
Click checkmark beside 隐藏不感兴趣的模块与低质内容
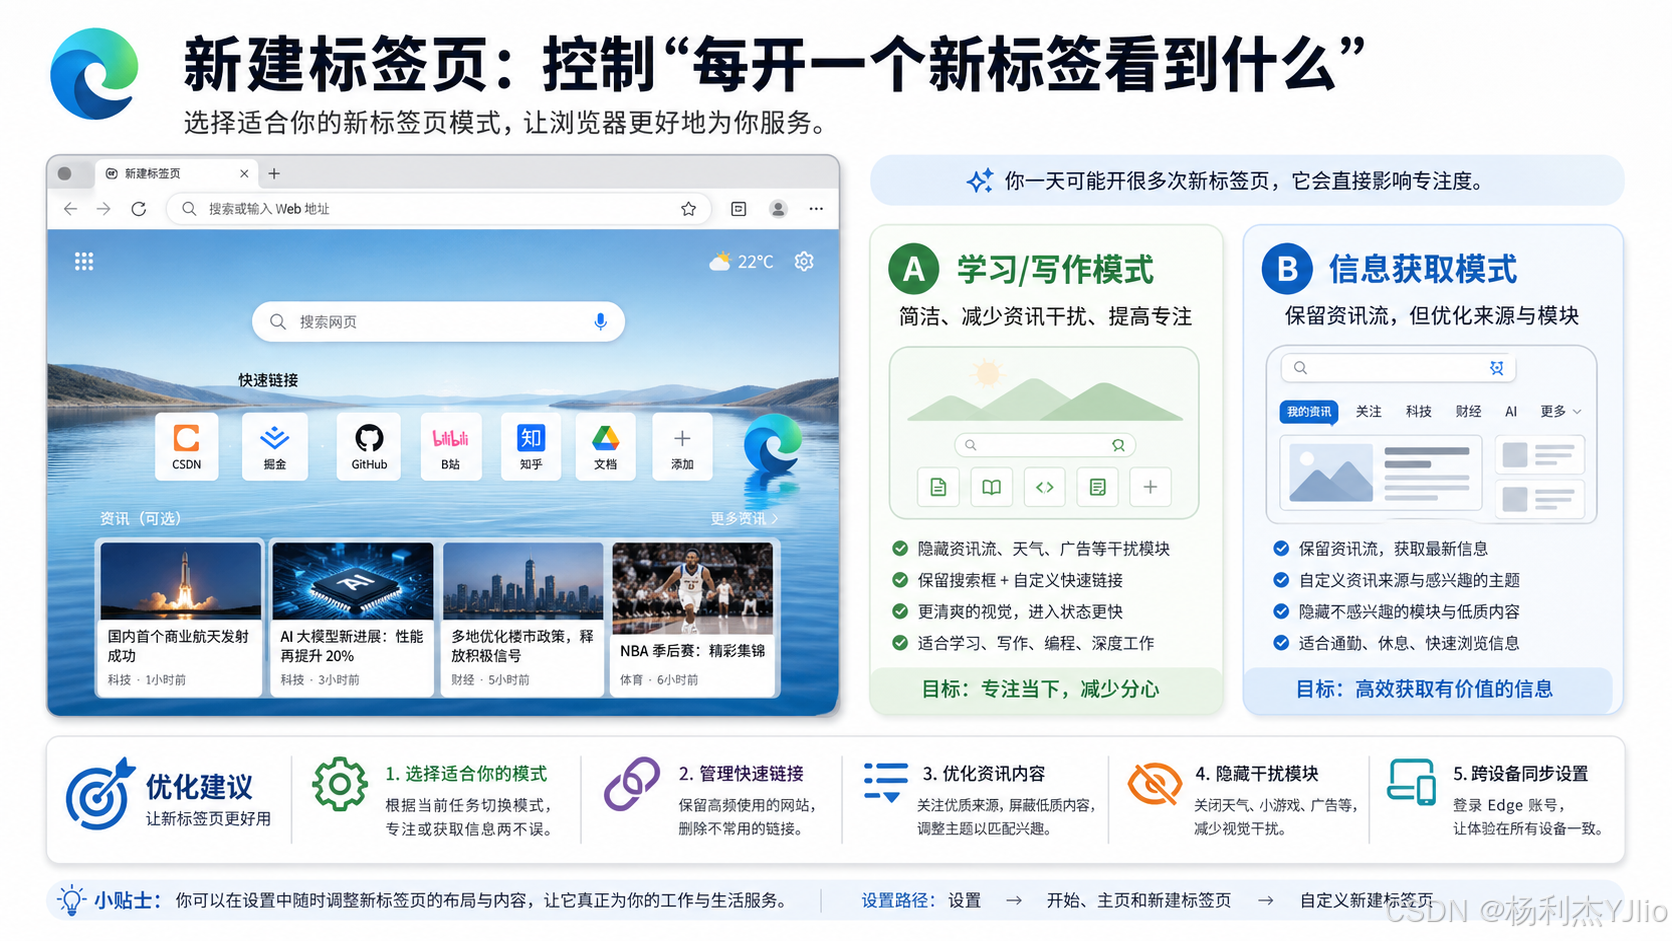click(x=1281, y=611)
